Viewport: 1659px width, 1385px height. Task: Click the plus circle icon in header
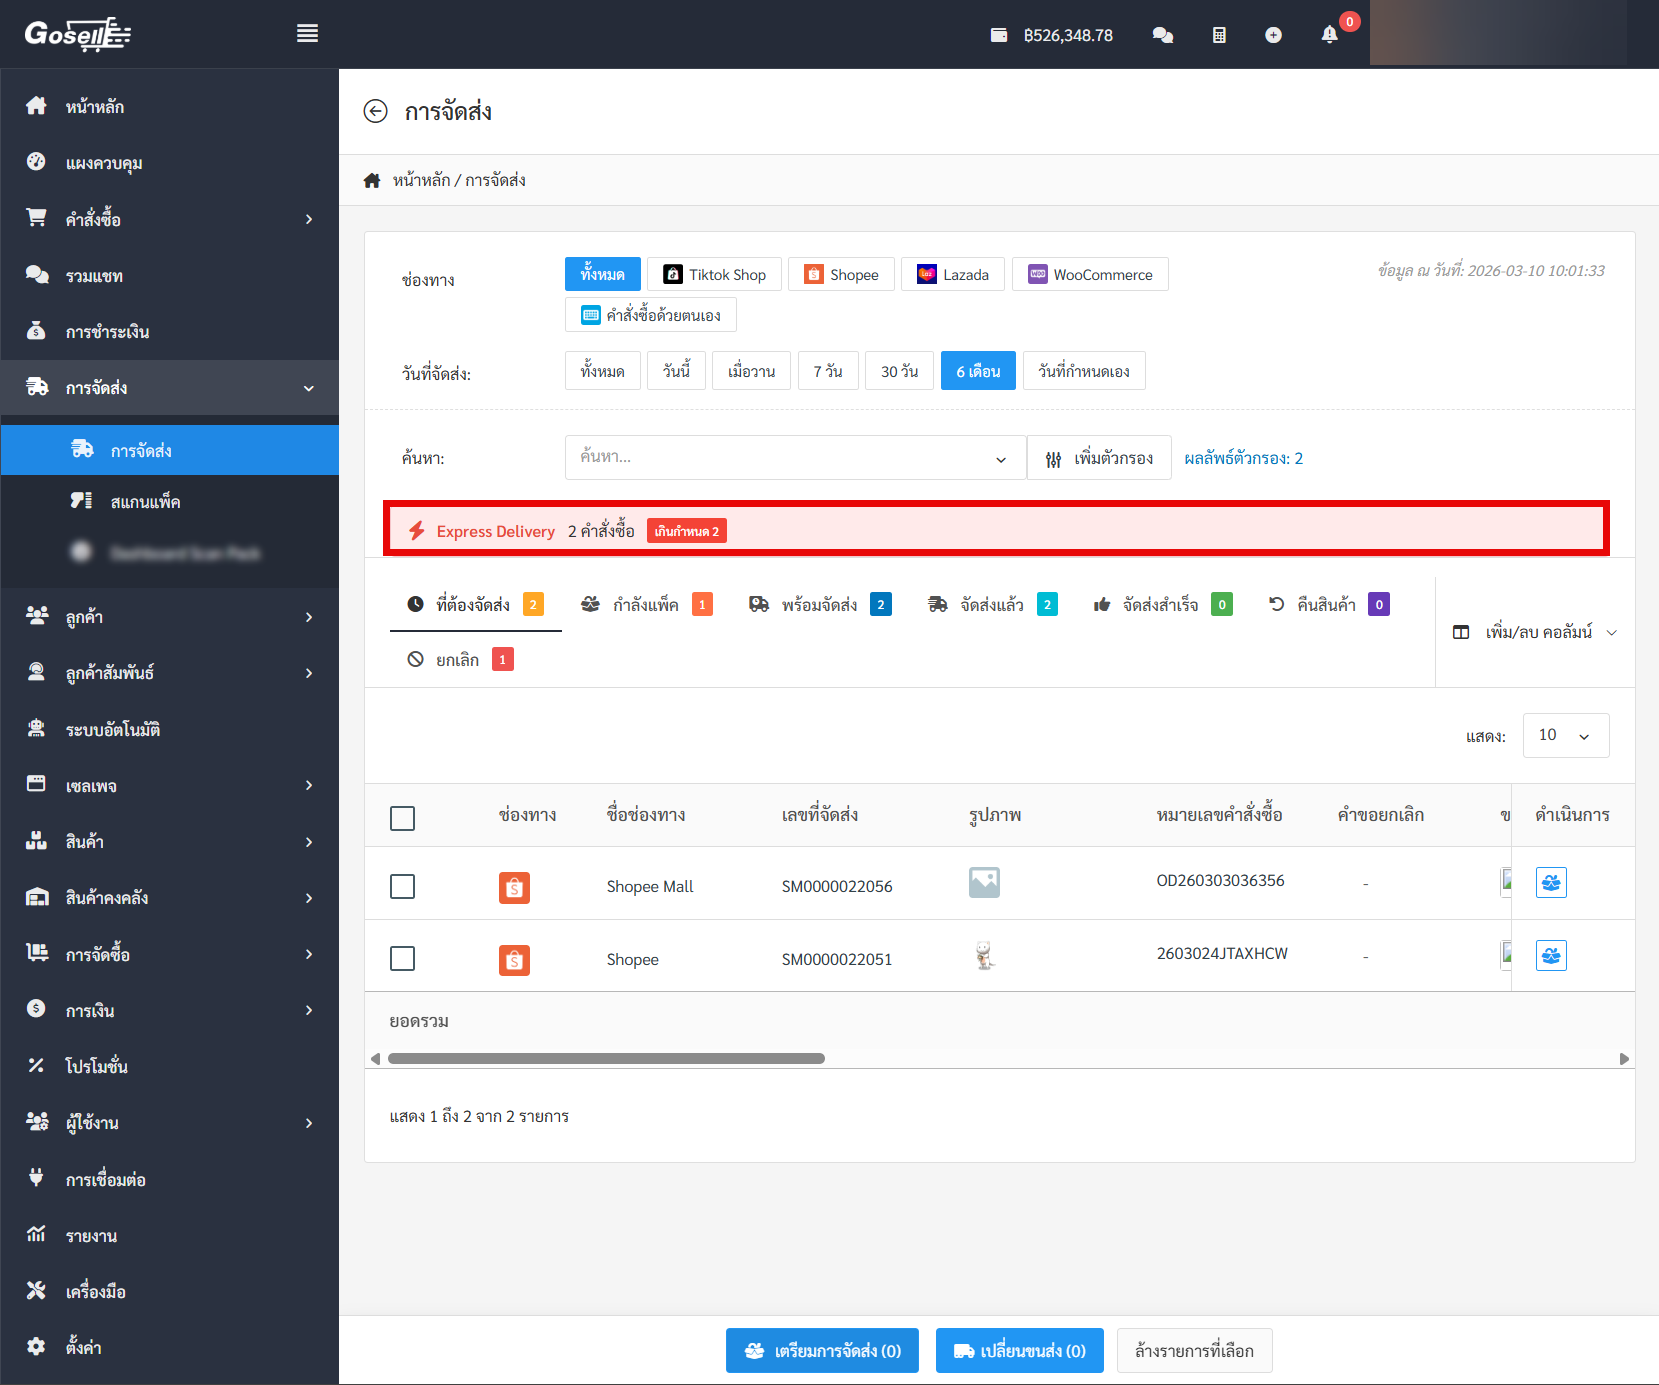[x=1273, y=35]
